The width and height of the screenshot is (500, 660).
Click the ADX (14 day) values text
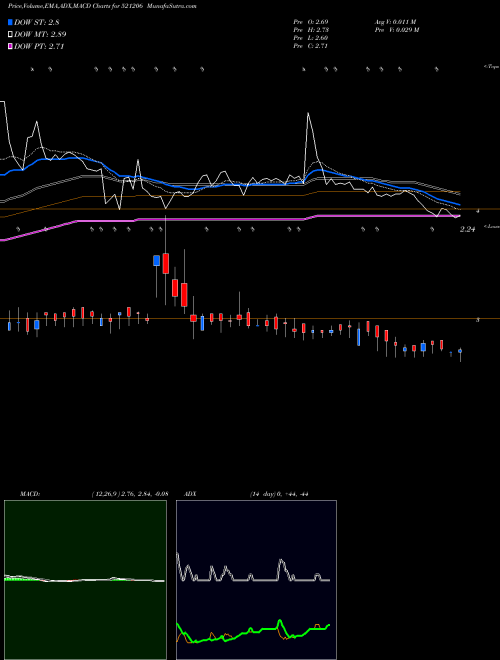pyautogui.click(x=279, y=494)
